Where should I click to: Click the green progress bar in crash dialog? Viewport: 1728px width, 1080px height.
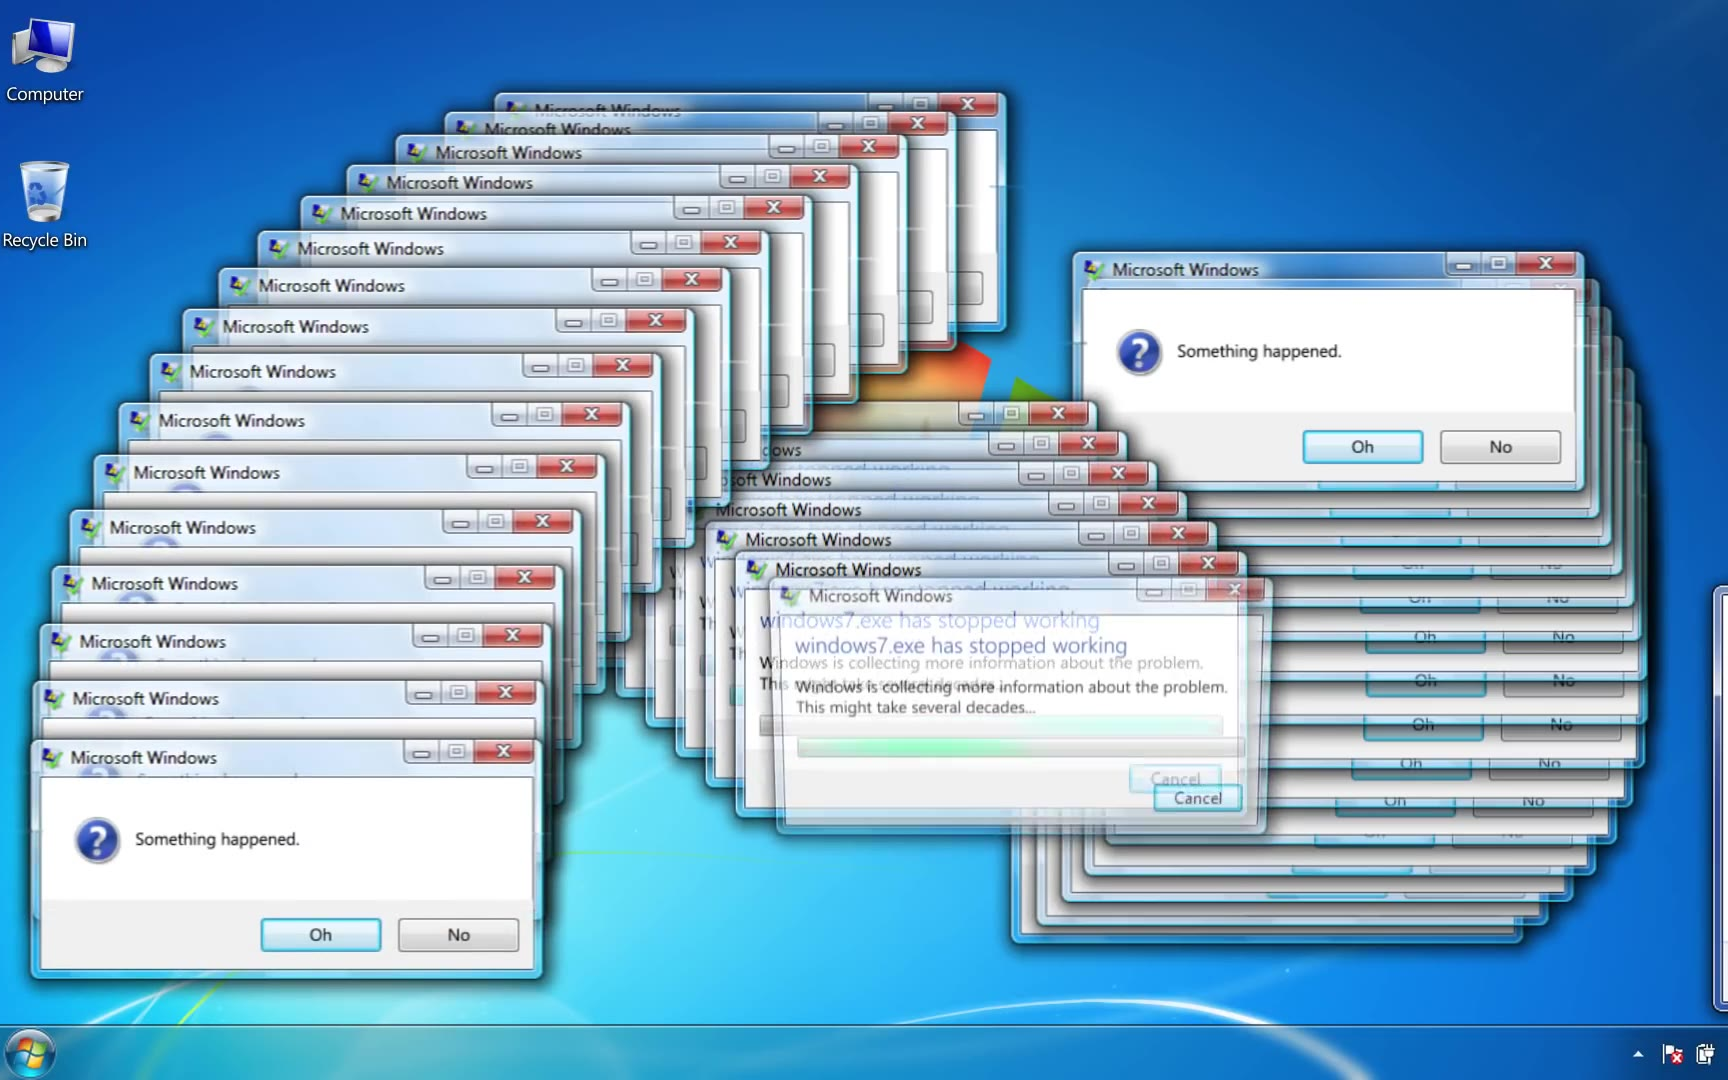[1020, 746]
